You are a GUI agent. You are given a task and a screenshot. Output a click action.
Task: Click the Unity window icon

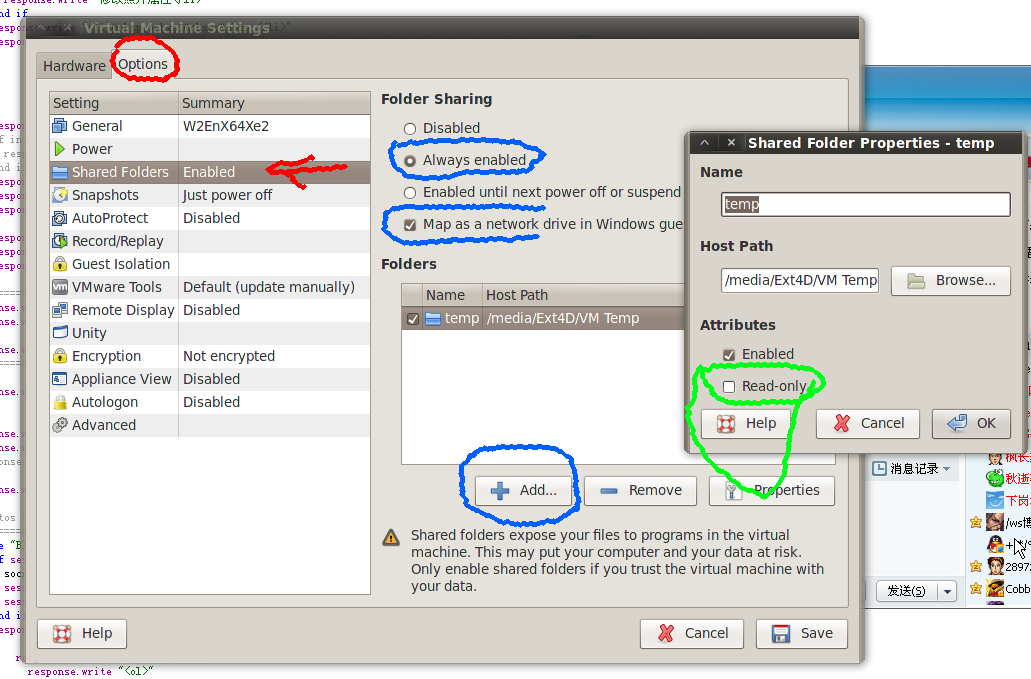[x=60, y=333]
